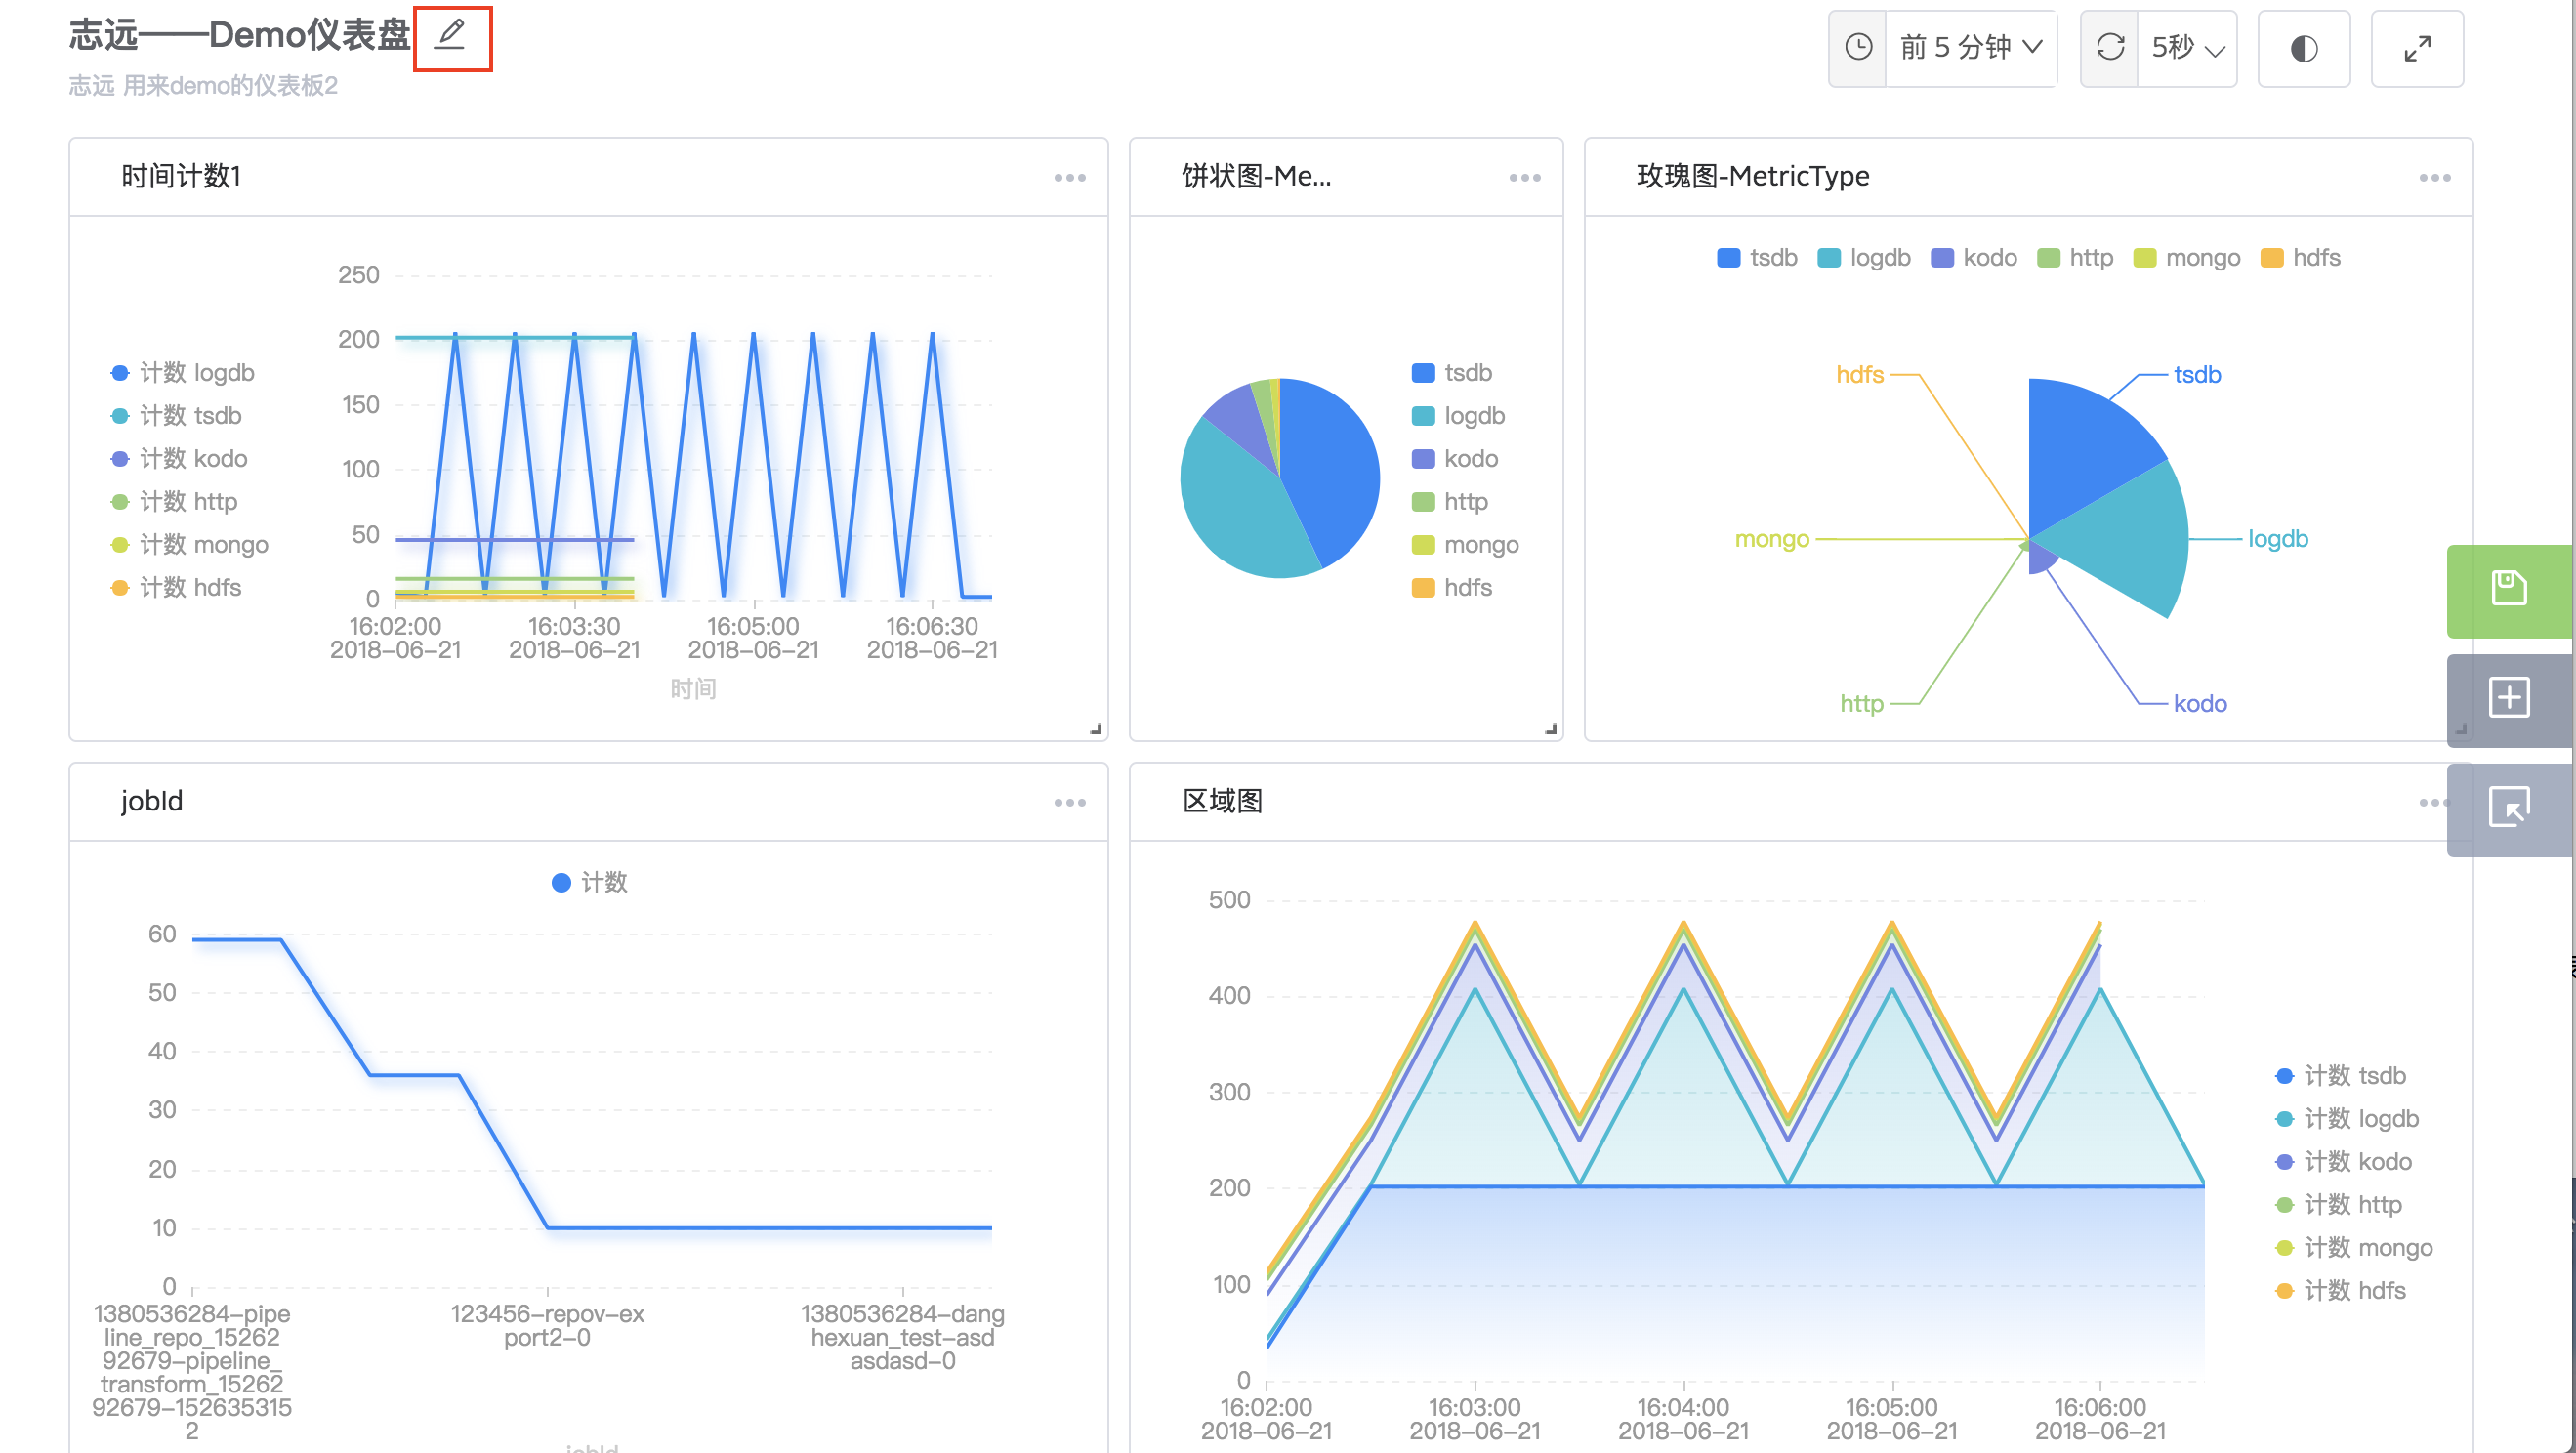Toggle kodo series in pie chart legend

[1455, 459]
